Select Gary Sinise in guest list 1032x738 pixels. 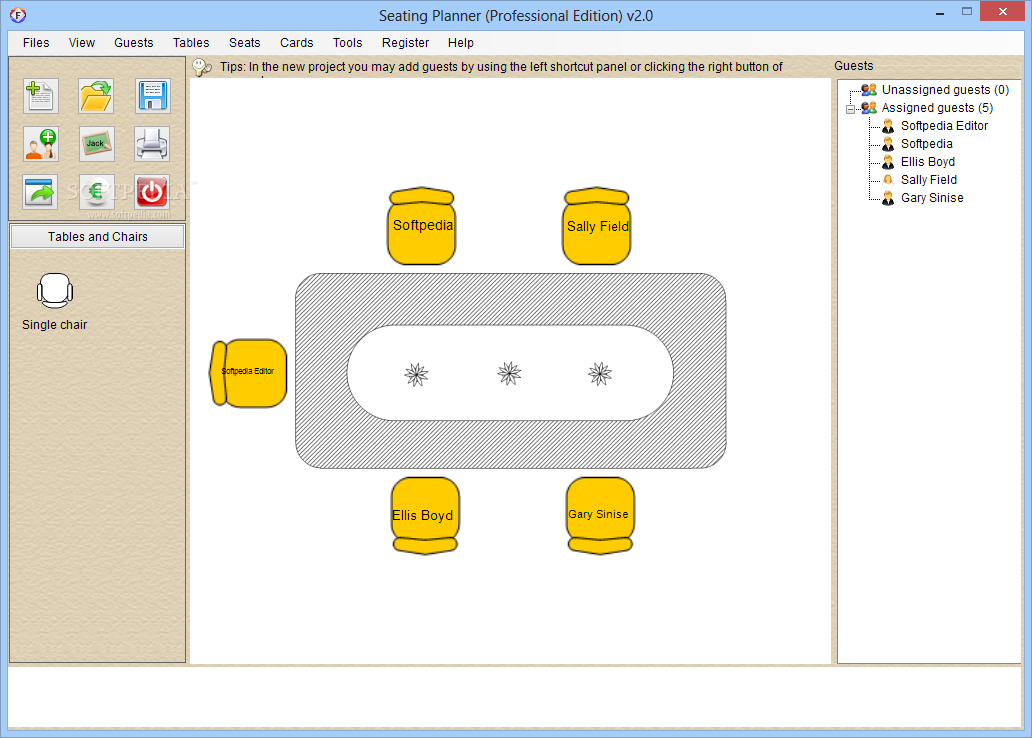click(932, 198)
